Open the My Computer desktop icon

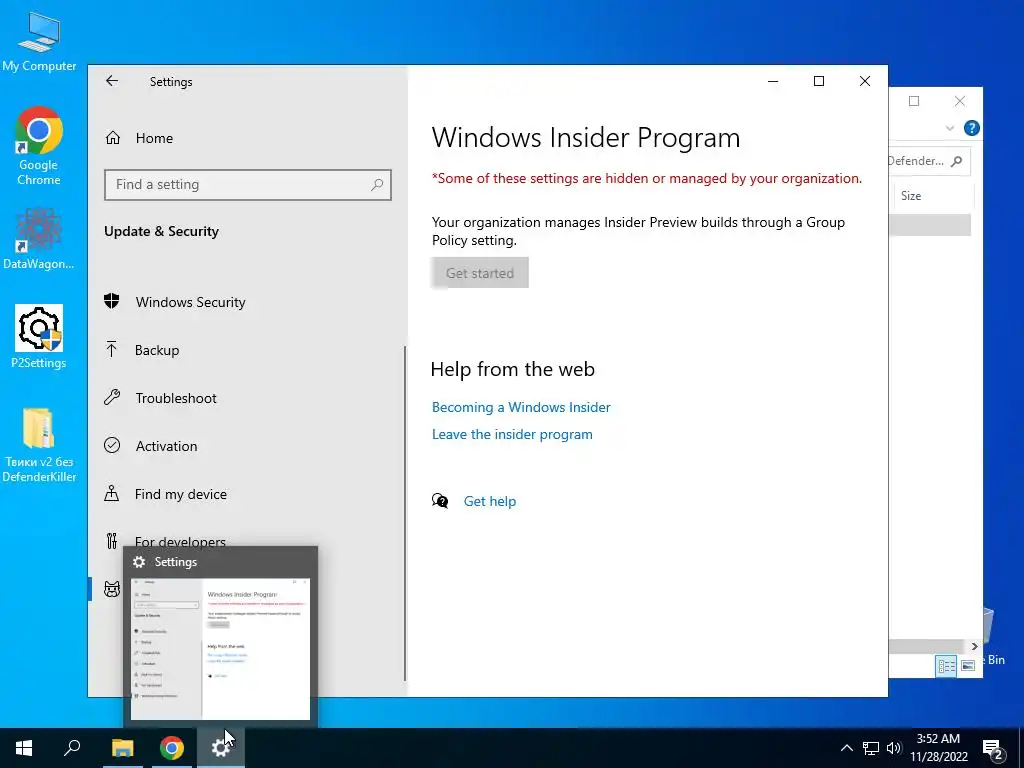tap(39, 42)
